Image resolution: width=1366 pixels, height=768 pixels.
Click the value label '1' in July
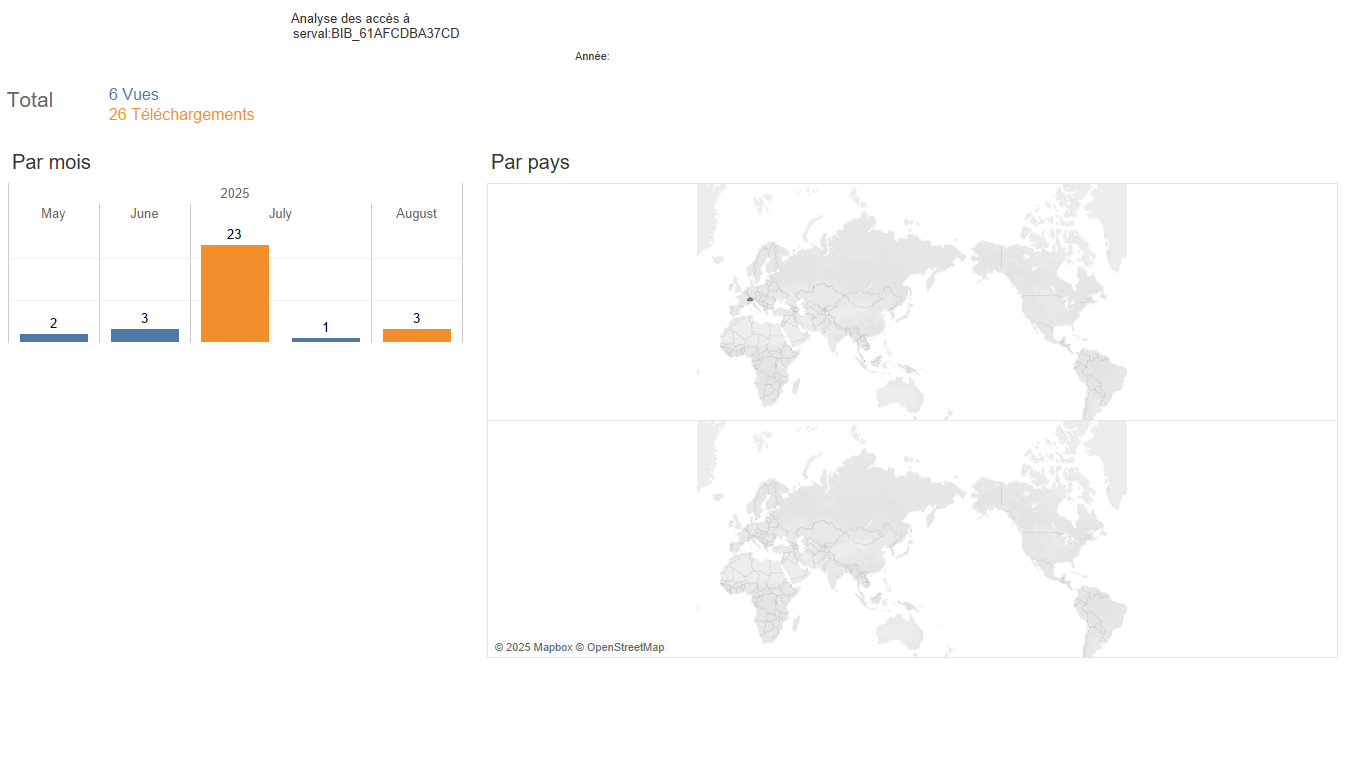[x=326, y=327]
